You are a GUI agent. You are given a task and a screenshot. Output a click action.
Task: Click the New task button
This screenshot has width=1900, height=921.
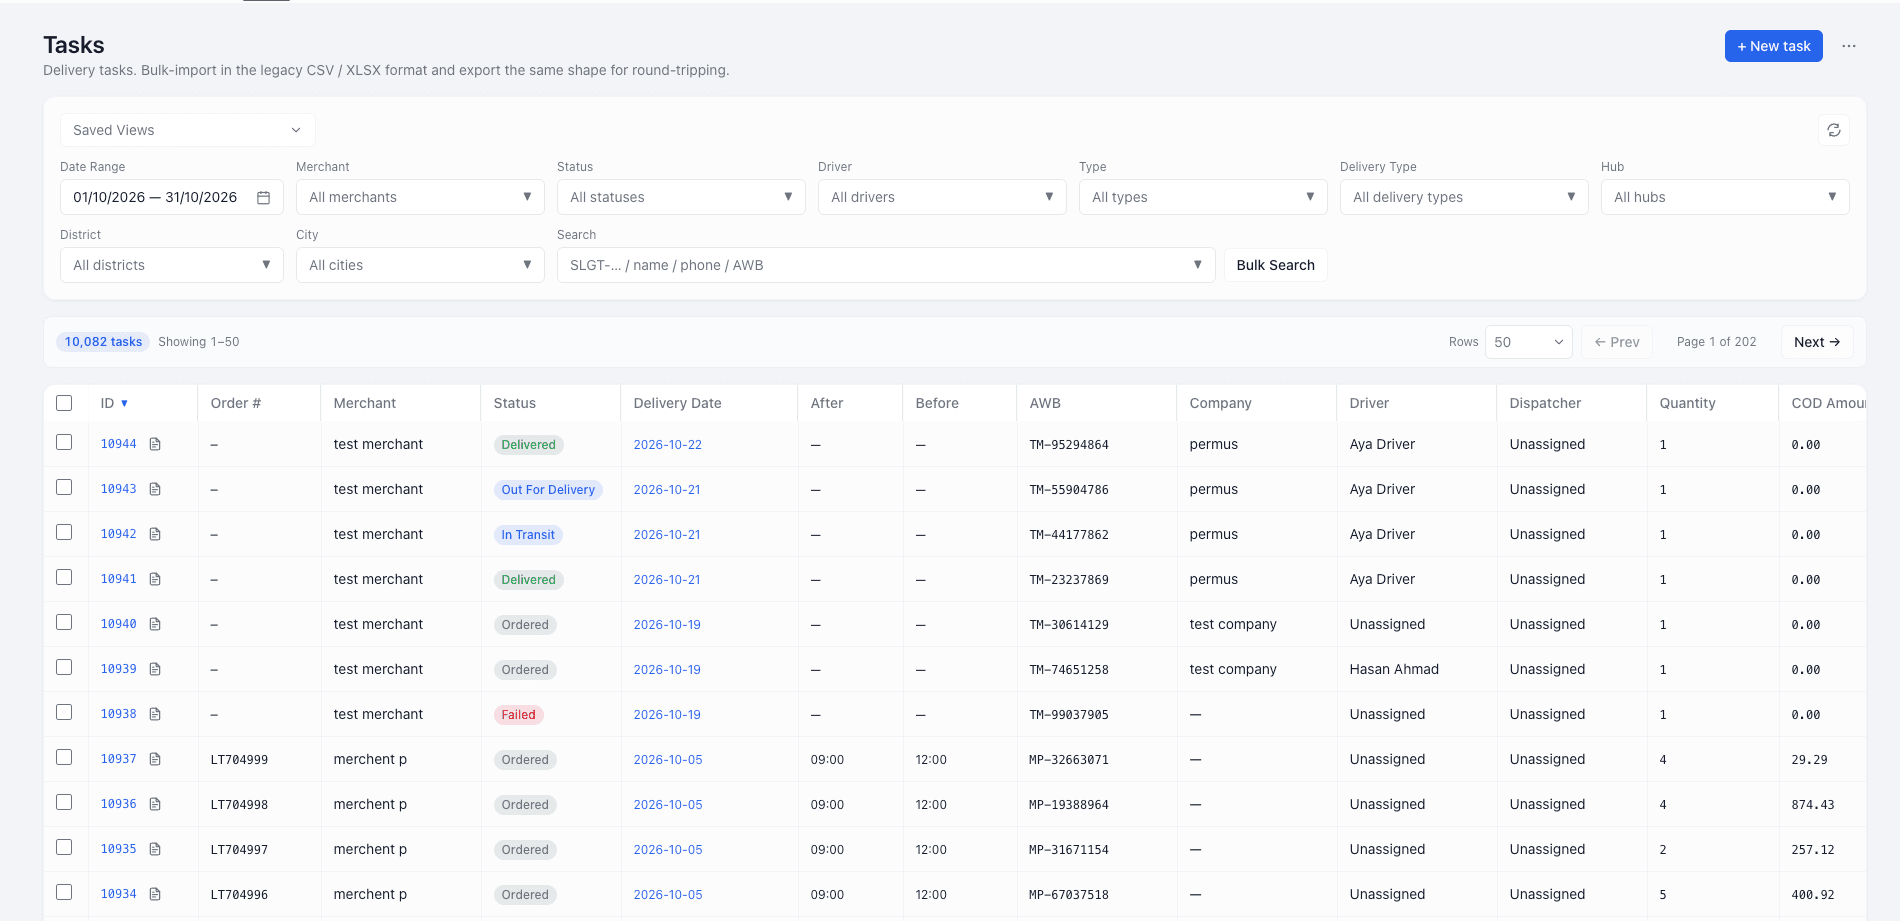coord(1774,46)
